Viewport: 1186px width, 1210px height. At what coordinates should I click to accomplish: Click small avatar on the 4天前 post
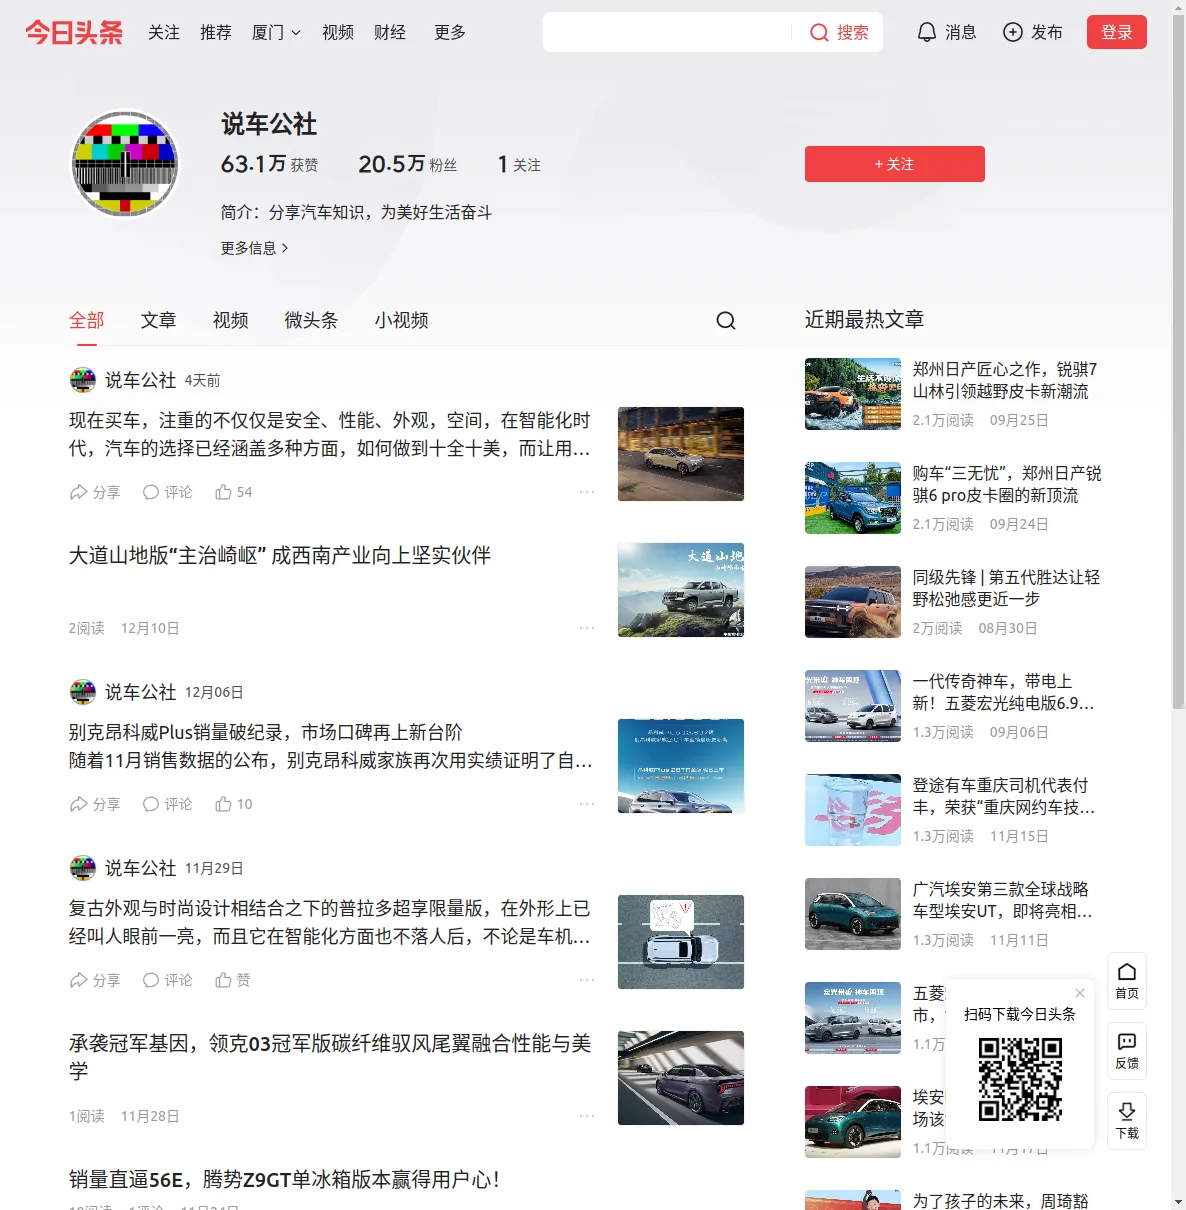tap(82, 380)
